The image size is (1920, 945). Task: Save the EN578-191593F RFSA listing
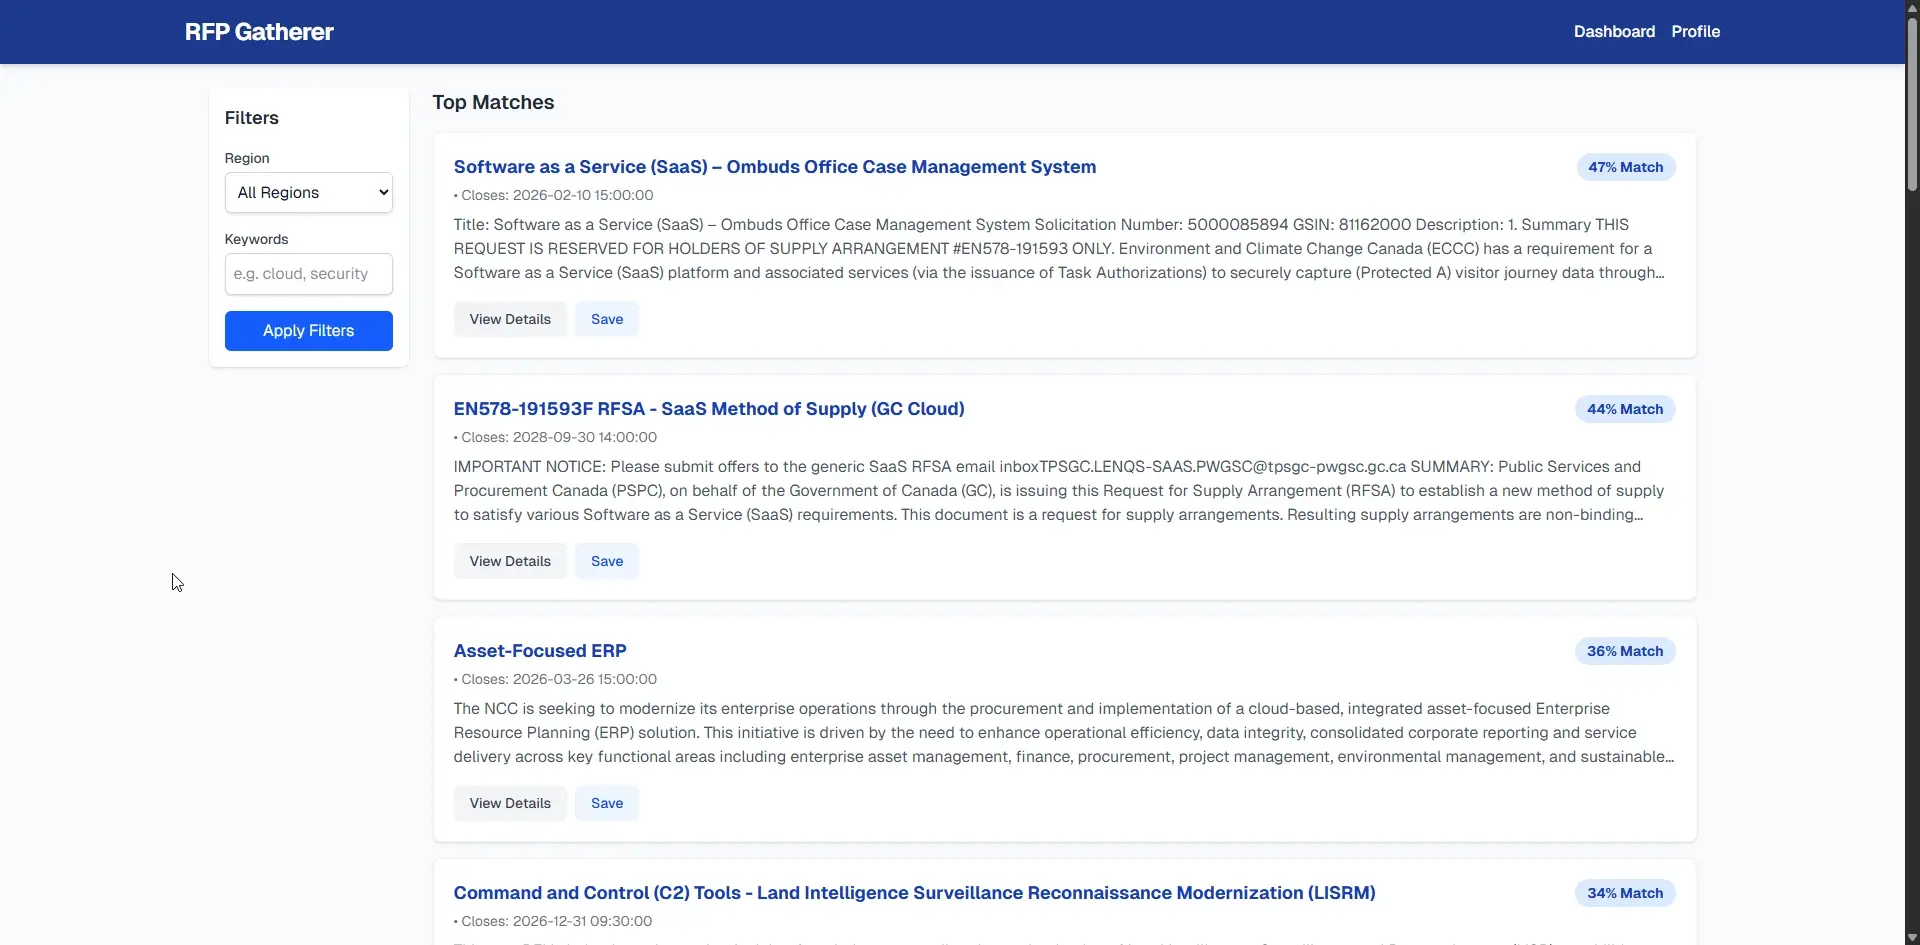[x=606, y=562]
